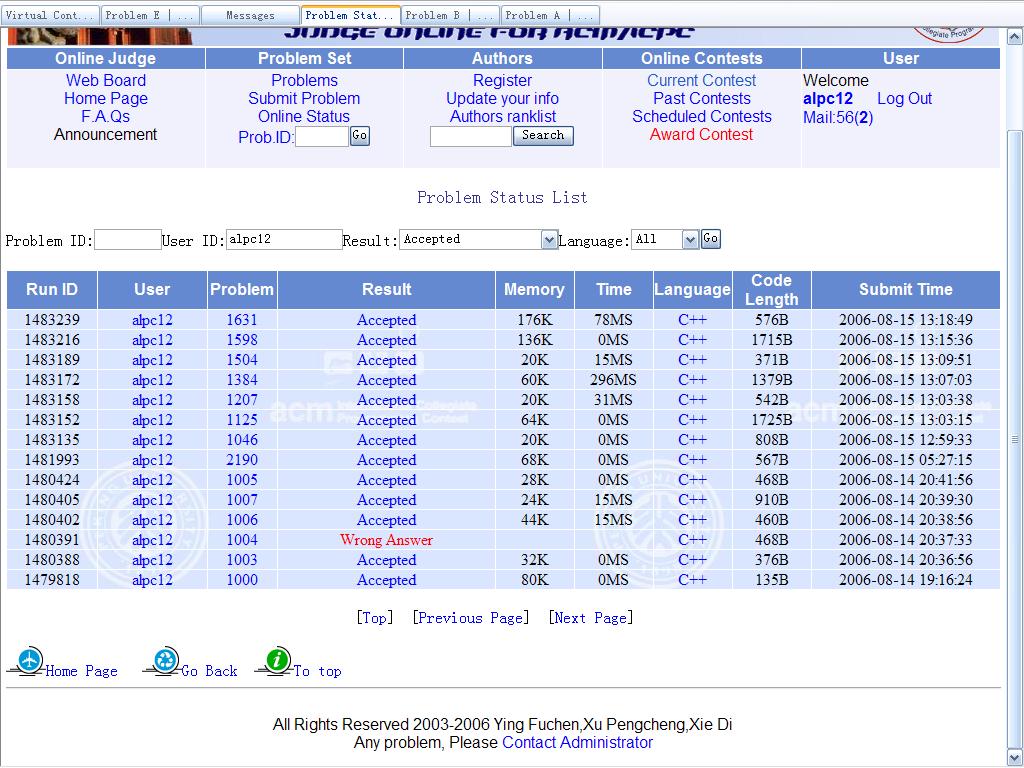Viewport: 1024px width, 768px height.
Task: Click the green To top info icon
Action: pyautogui.click(x=277, y=661)
